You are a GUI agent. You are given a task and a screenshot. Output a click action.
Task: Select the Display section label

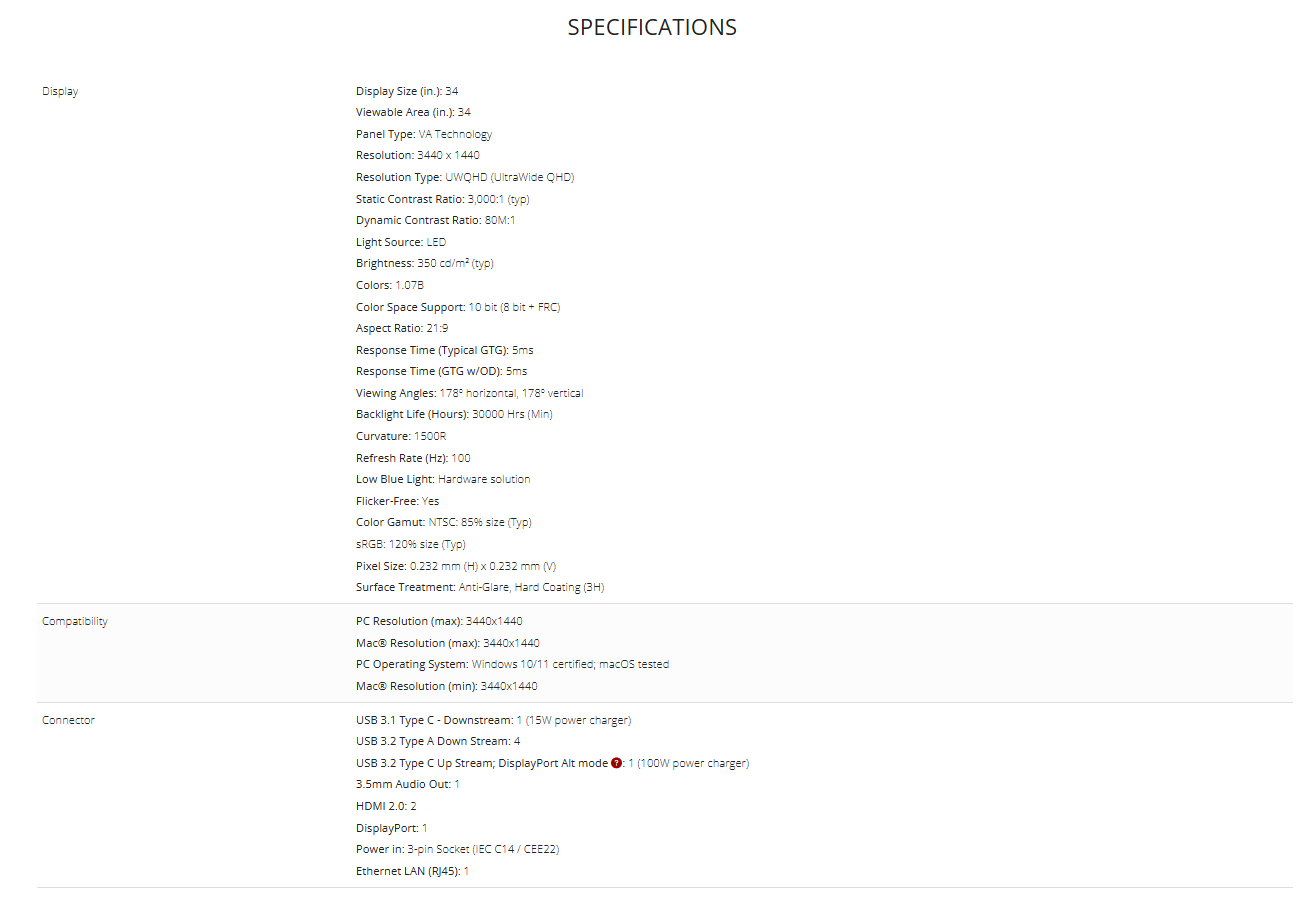pos(60,91)
